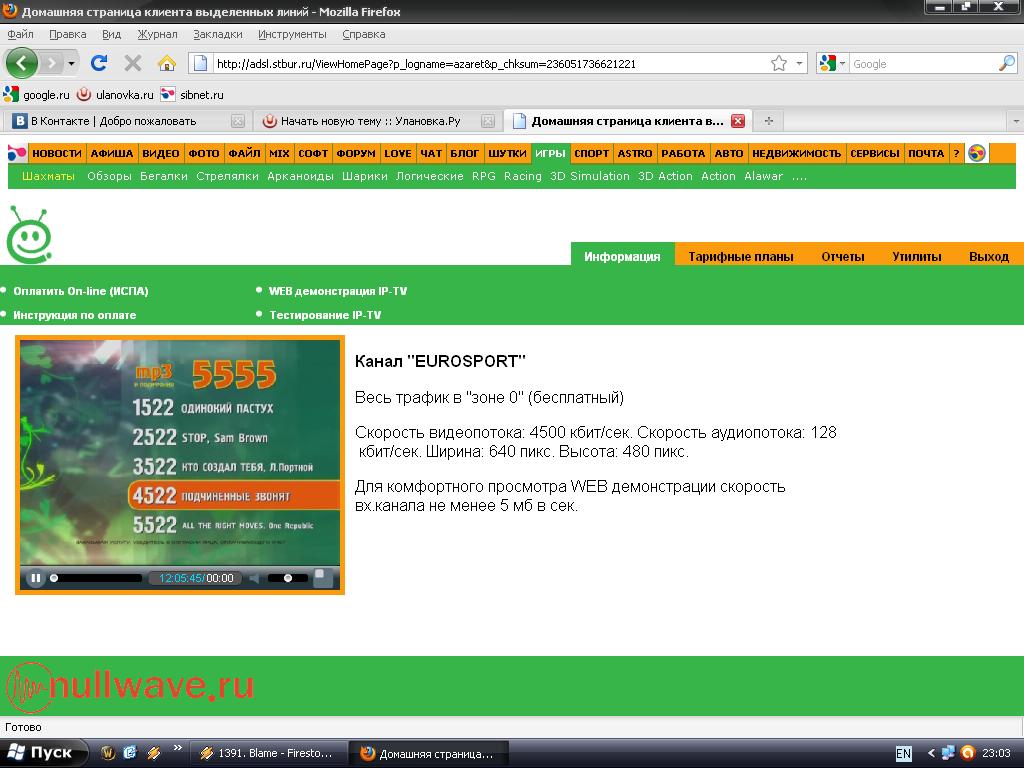Screen dimensions: 1024x768
Task: Adjust the player volume slider
Action: pos(288,578)
